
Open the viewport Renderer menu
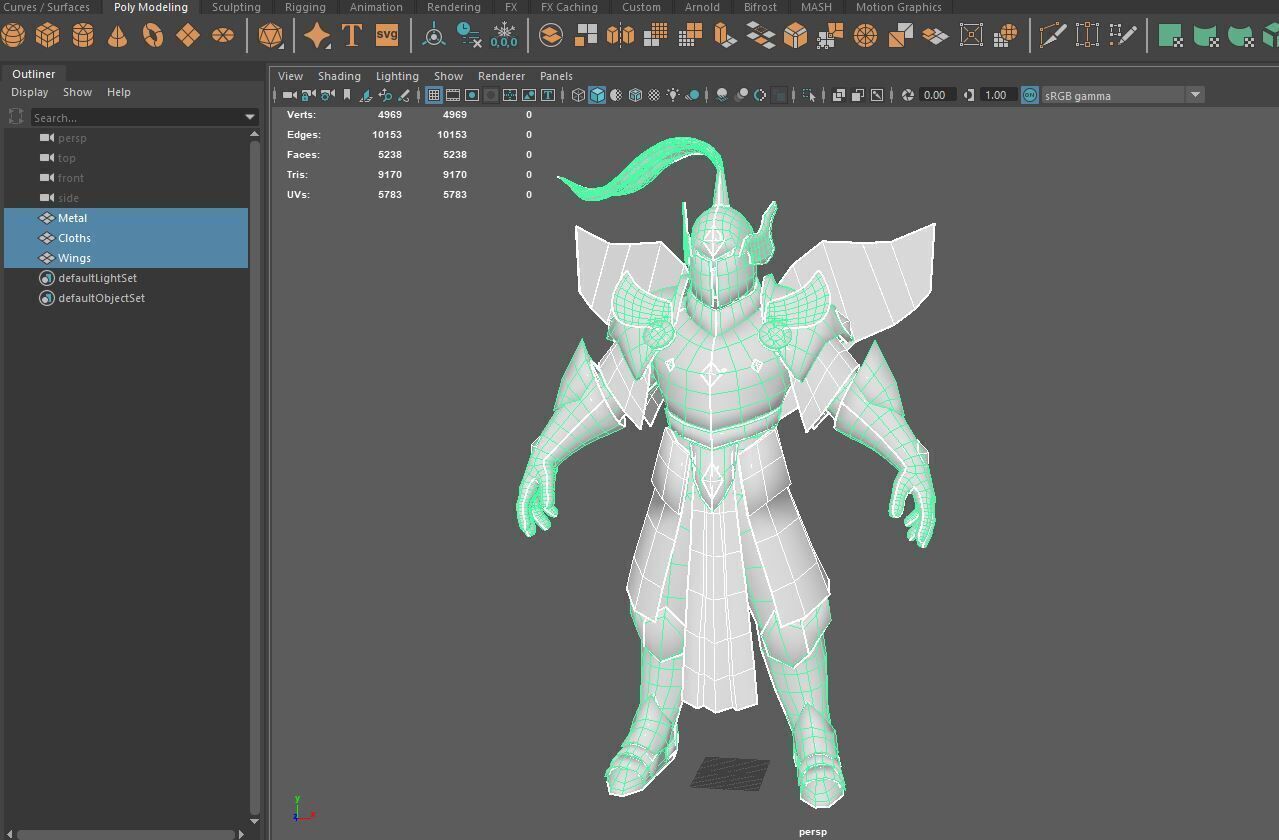501,76
